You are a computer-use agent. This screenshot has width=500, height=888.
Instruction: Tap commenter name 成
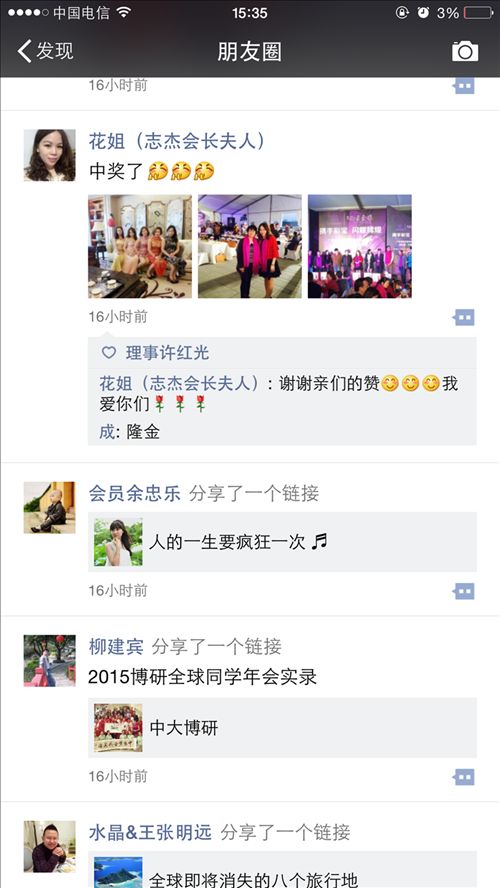106,432
